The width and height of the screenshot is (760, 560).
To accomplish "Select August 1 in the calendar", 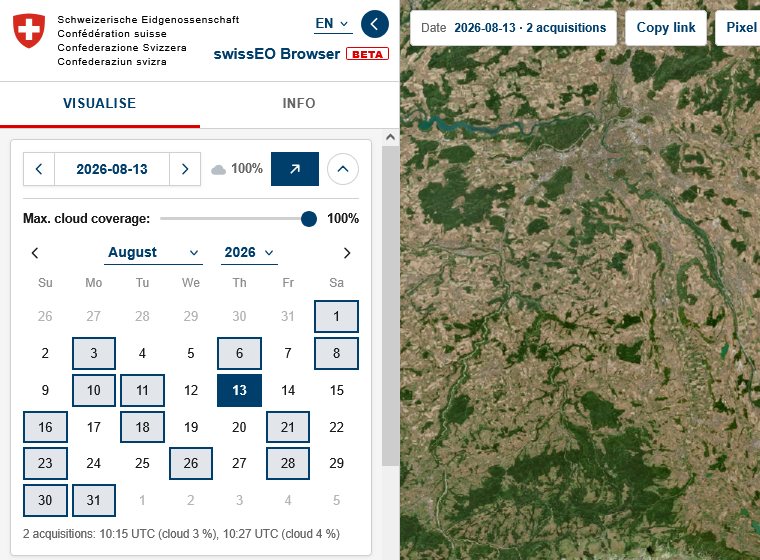I will point(336,317).
